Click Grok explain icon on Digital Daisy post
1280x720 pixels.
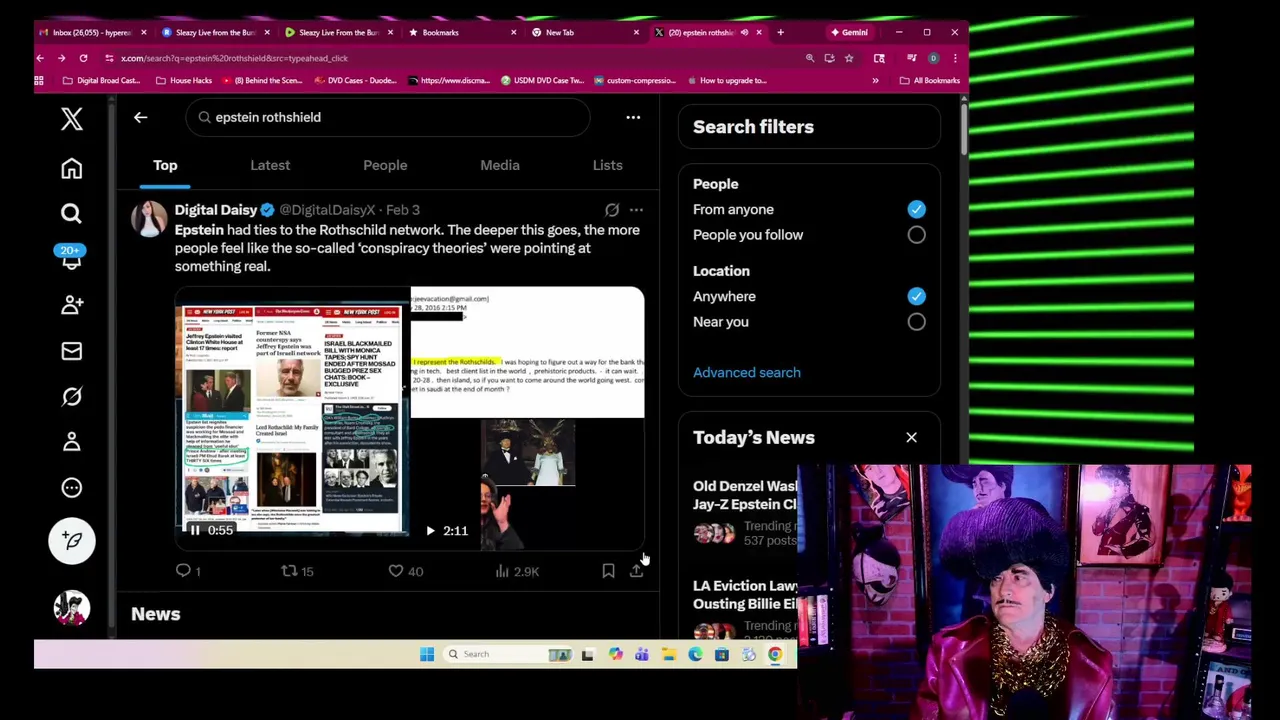612,210
